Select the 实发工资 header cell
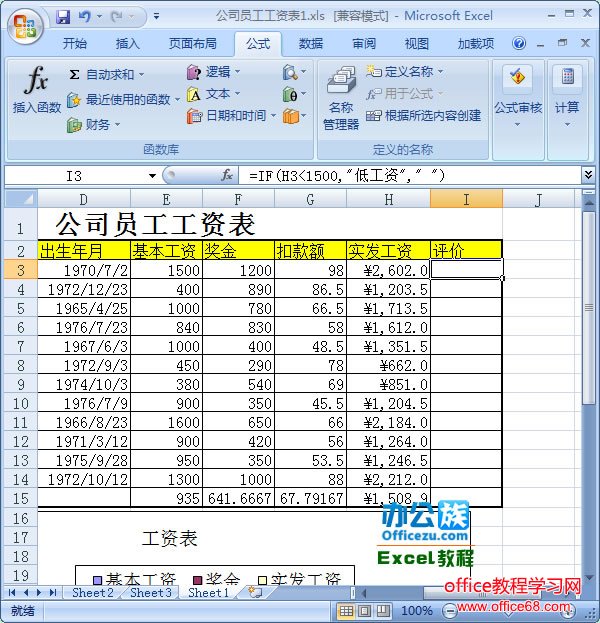 pyautogui.click(x=388, y=250)
